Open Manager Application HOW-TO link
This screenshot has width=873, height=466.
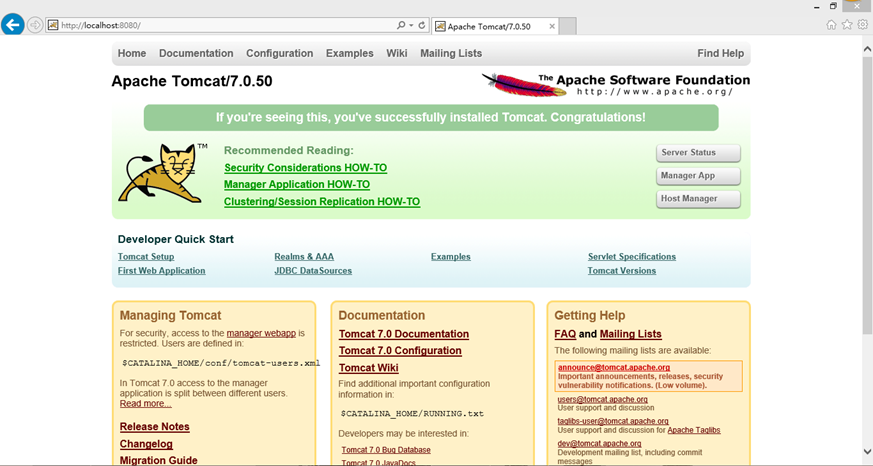coord(297,184)
